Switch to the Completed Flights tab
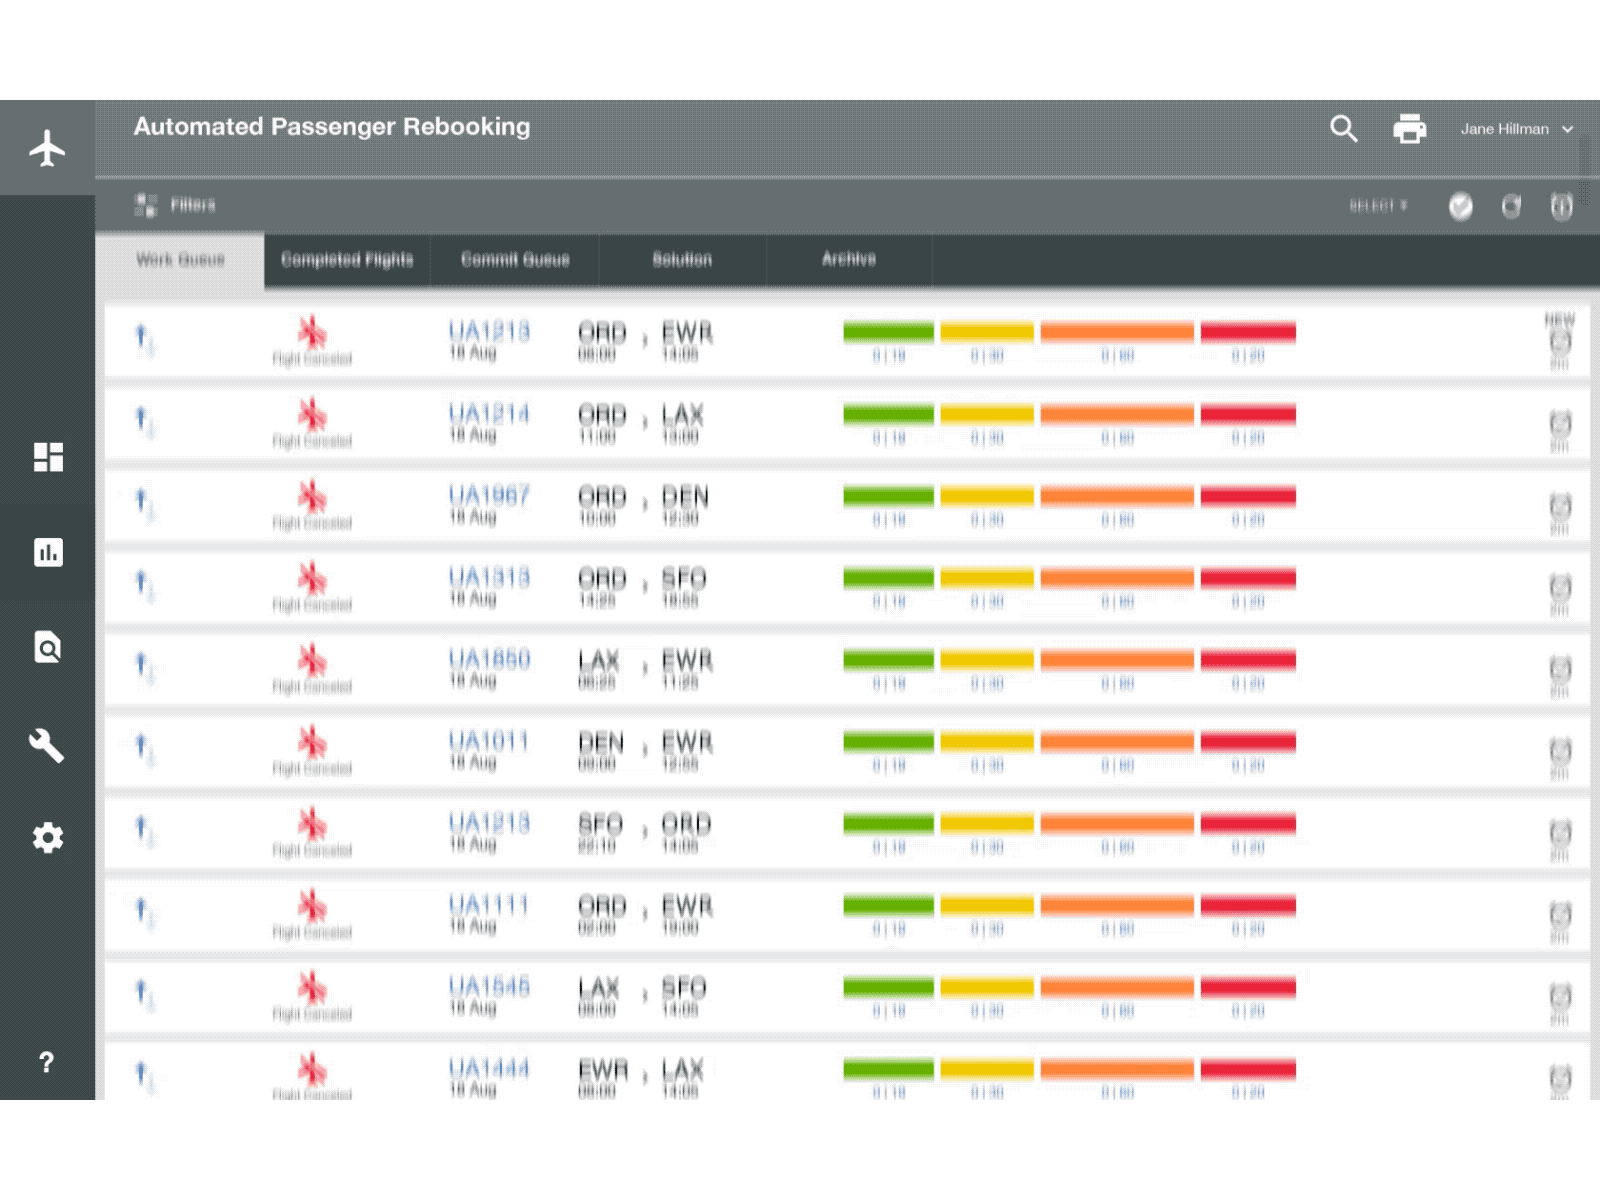Viewport: 1600px width, 1200px height. (347, 260)
